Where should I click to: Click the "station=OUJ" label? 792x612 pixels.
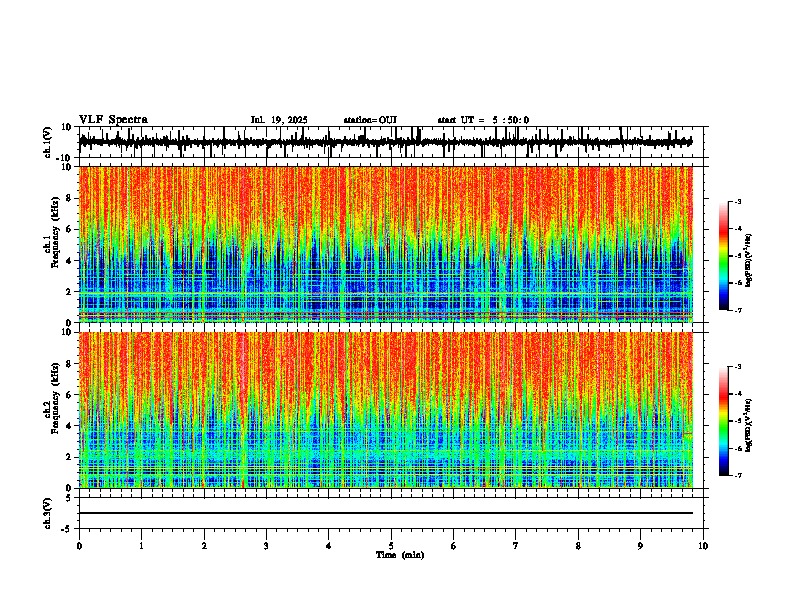coord(370,120)
